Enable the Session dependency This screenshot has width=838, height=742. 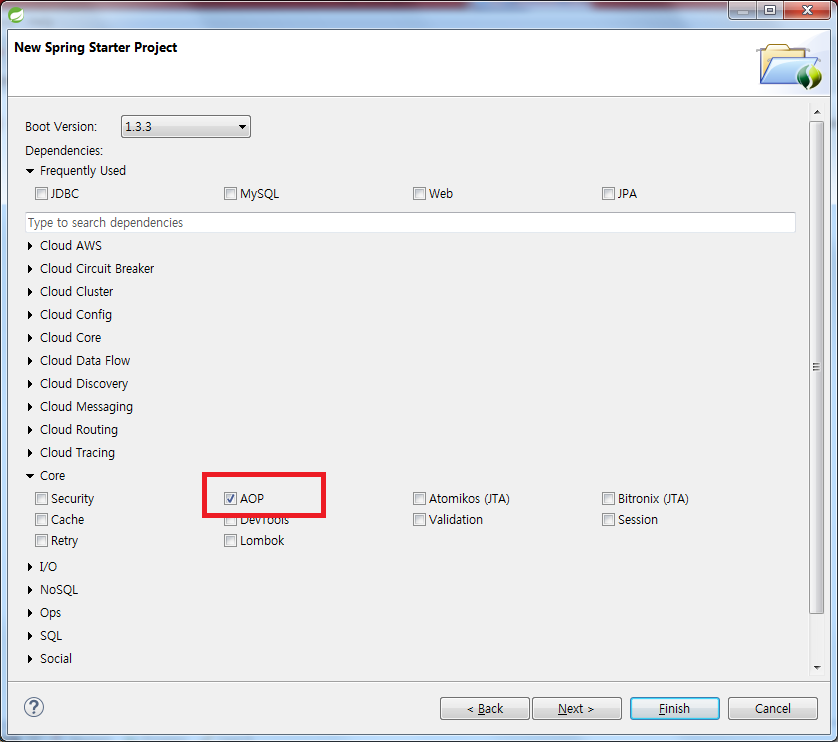tap(608, 520)
